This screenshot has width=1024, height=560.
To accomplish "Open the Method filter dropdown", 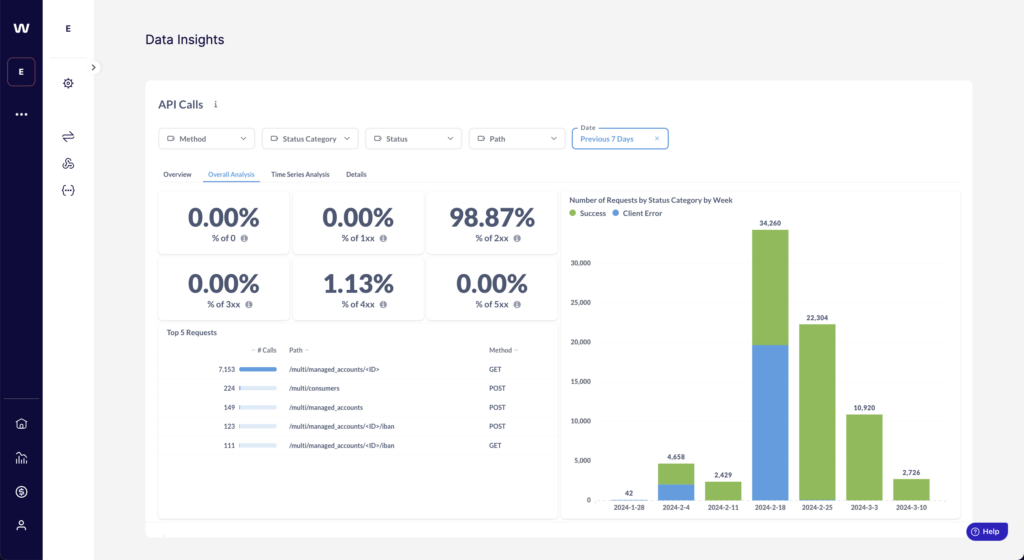I will tap(207, 139).
